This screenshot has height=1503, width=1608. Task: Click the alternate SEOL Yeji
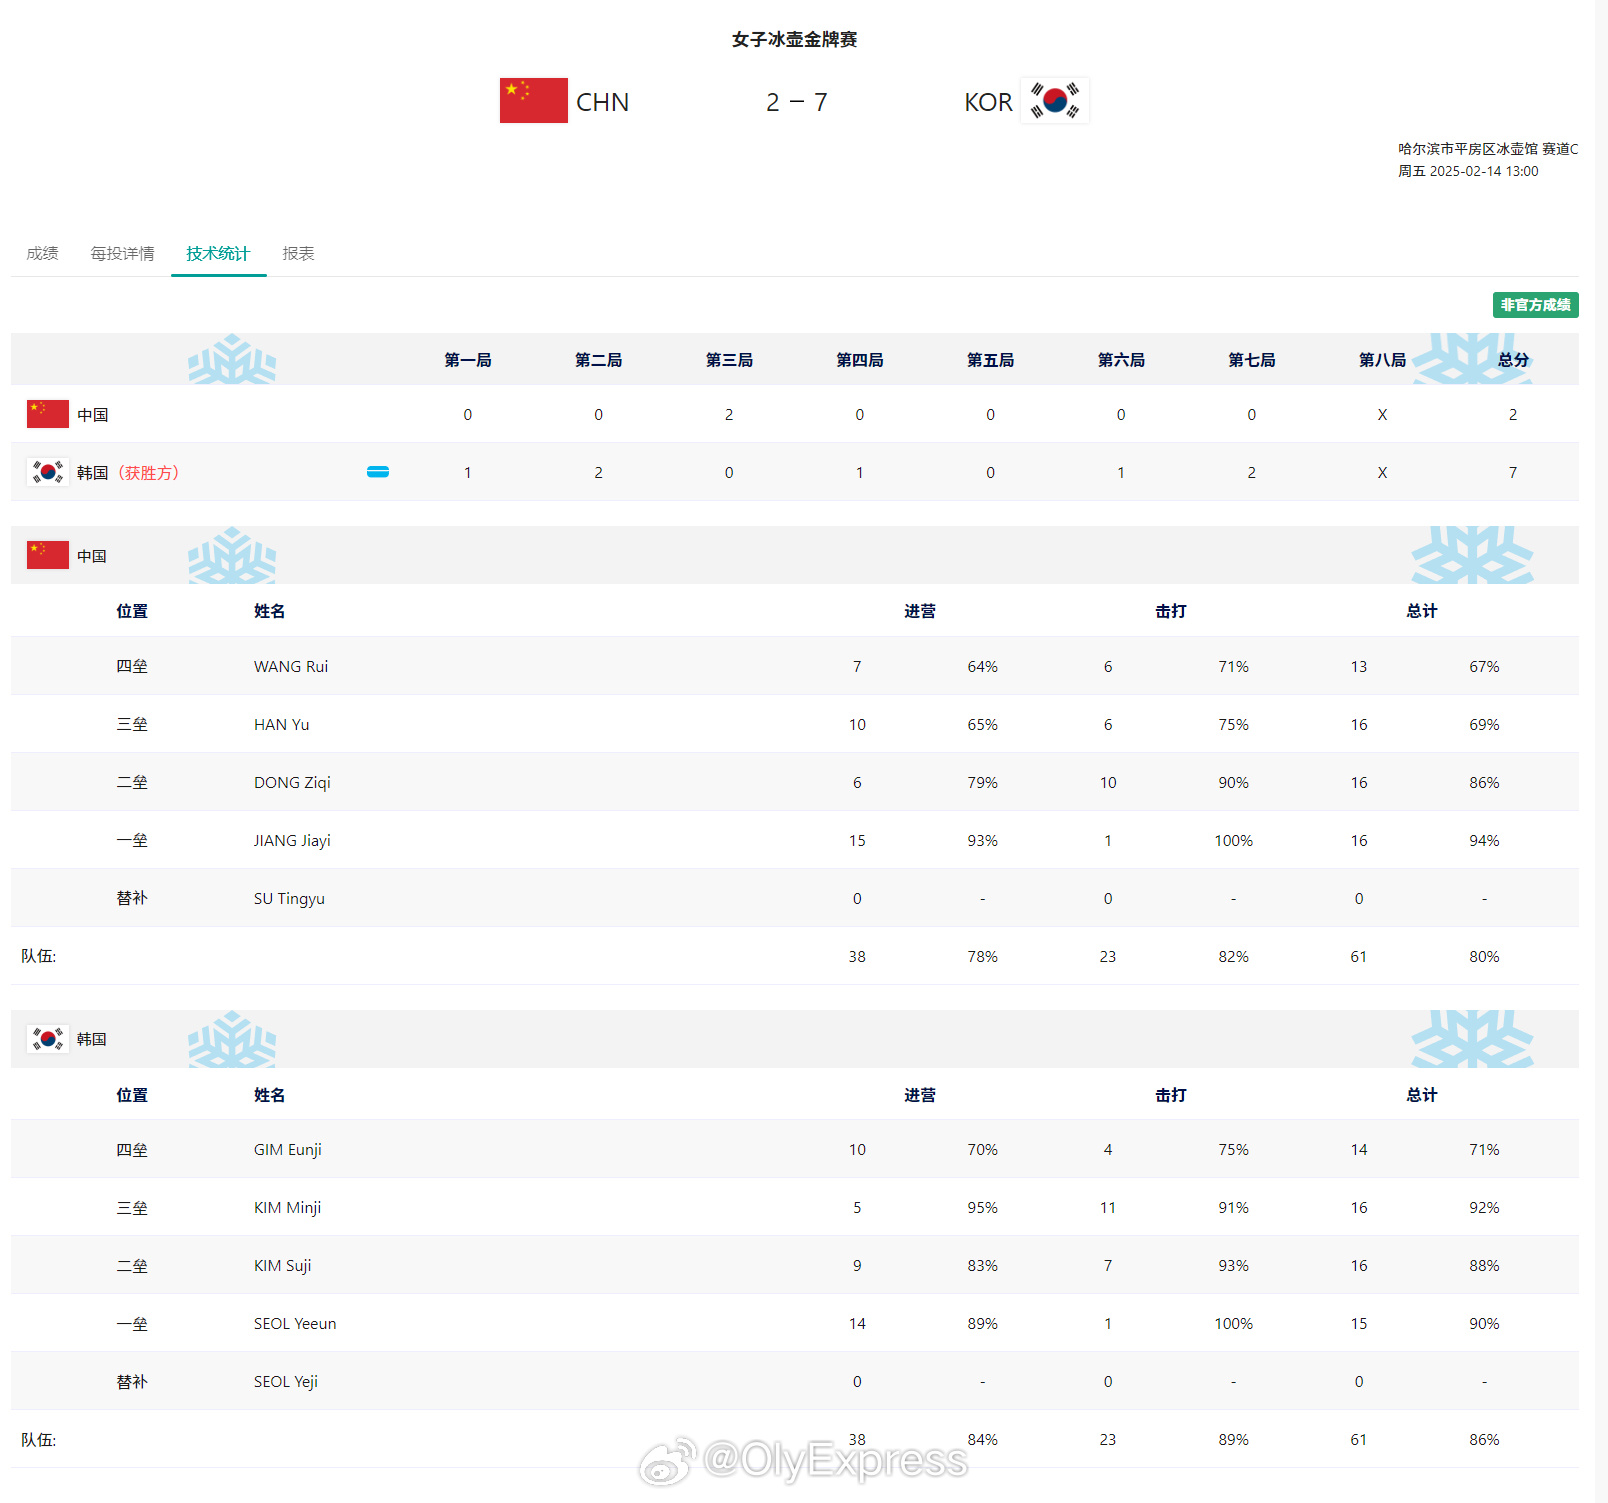(x=286, y=1381)
